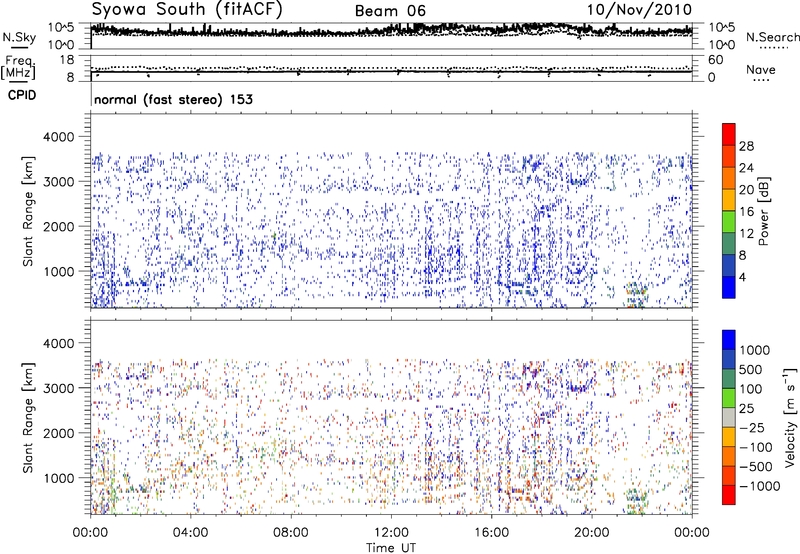The width and height of the screenshot is (800, 554).
Task: Click the 'N.Search' legend label
Action: (773, 37)
